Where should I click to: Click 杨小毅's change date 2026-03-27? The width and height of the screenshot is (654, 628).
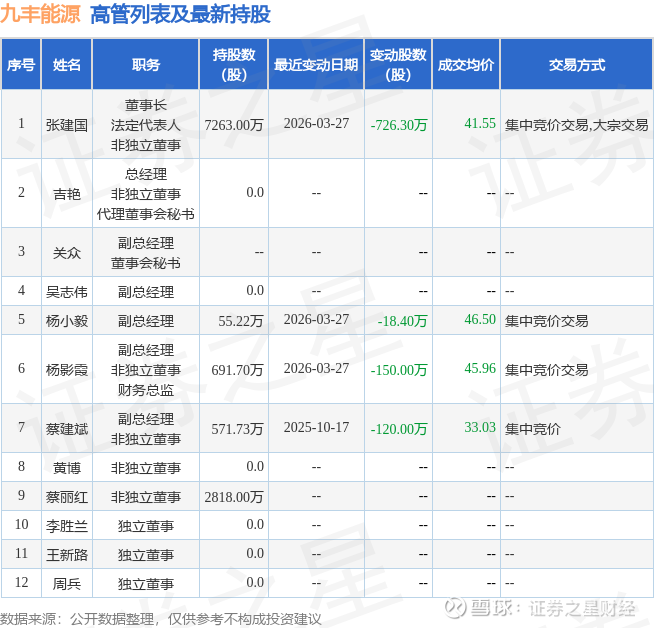coord(316,319)
